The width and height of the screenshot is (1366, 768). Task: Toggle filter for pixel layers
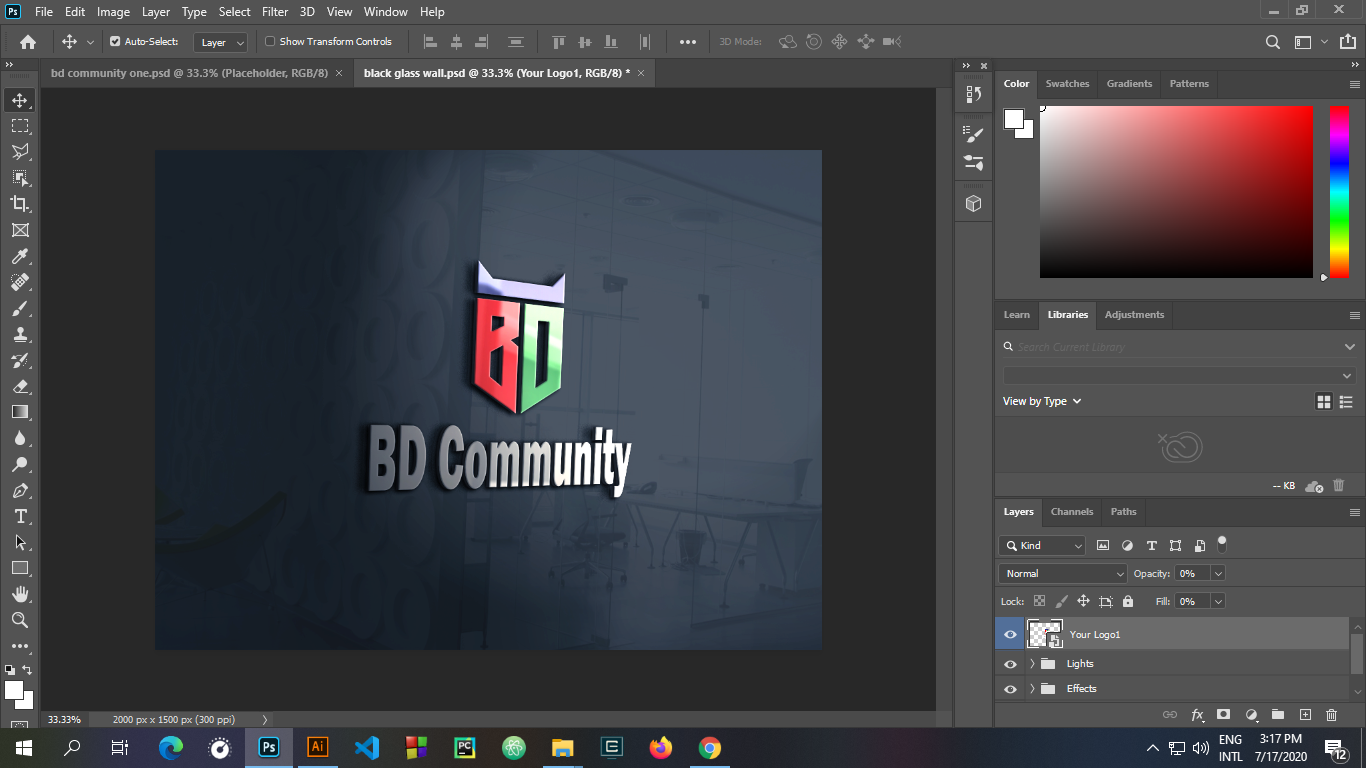(x=1103, y=546)
